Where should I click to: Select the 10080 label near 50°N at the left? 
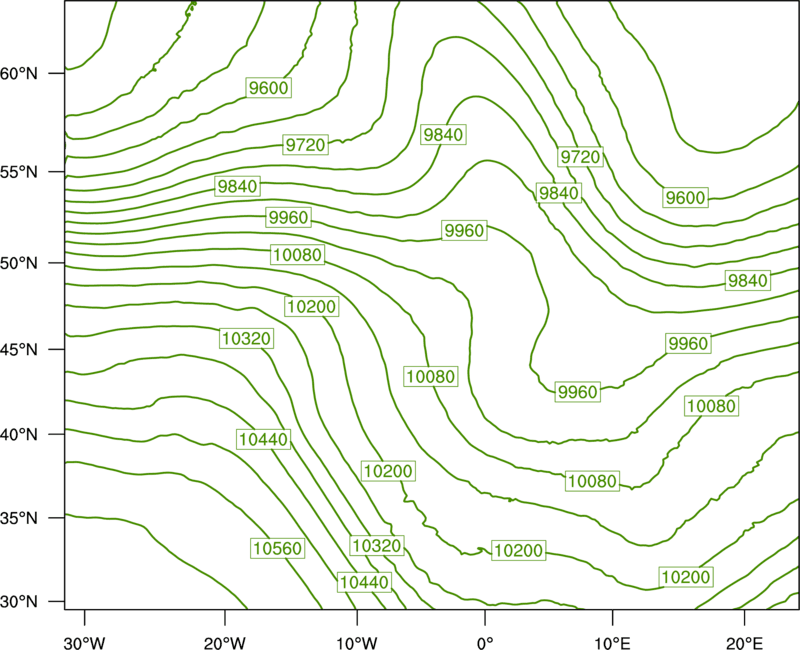coord(297,255)
